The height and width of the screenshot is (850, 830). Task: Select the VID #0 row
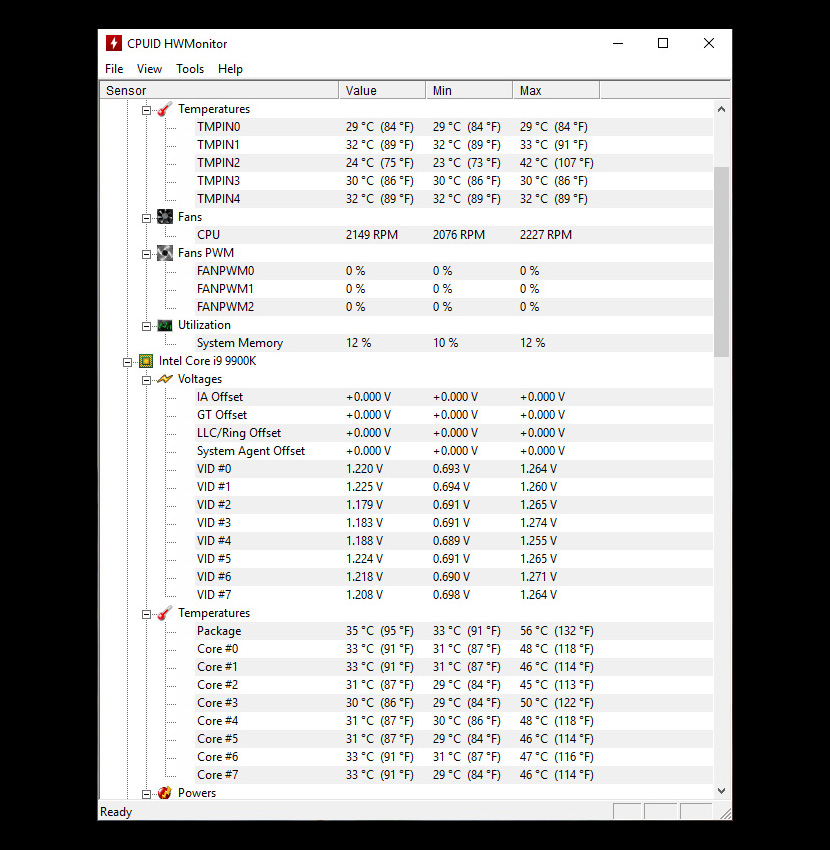click(453, 469)
